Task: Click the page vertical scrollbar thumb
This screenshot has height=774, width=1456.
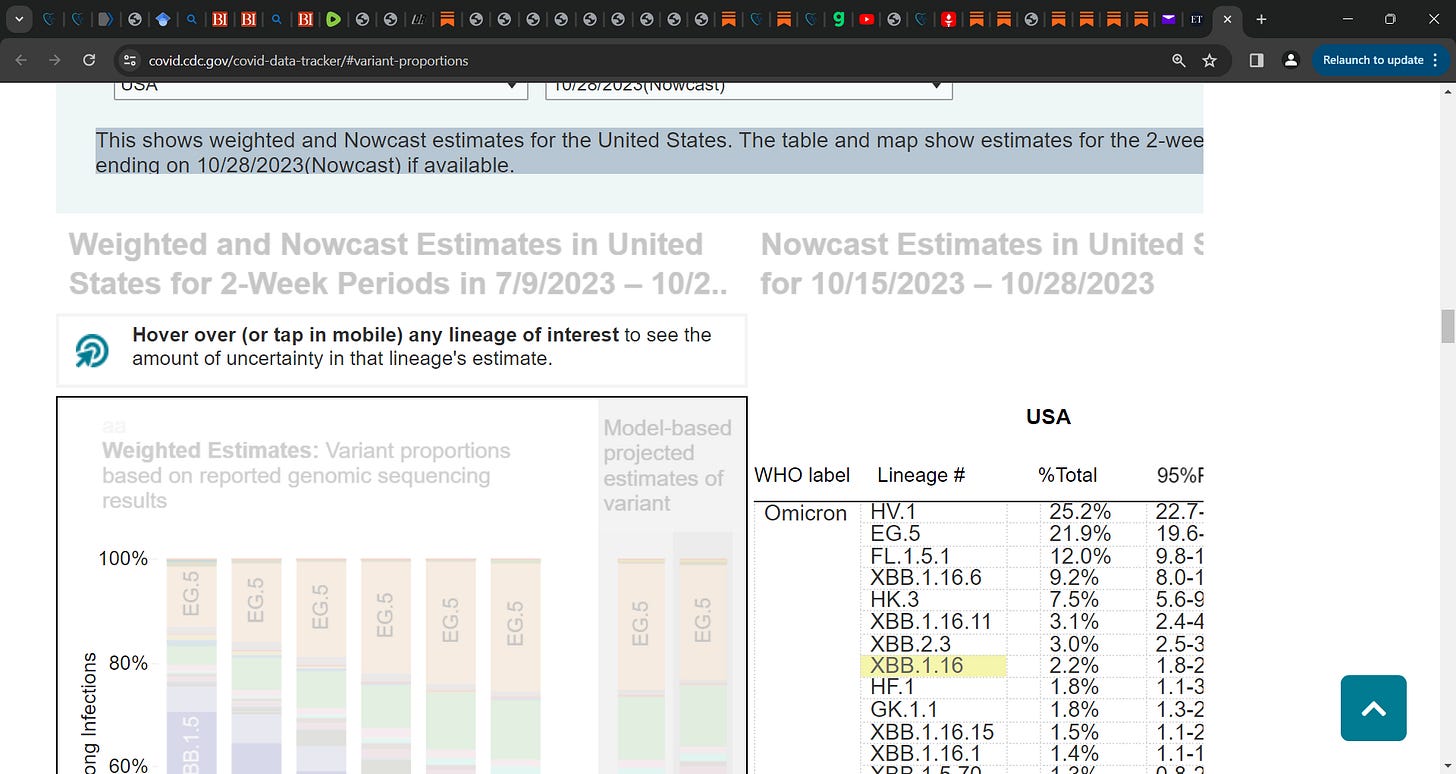Action: pos(1447,327)
